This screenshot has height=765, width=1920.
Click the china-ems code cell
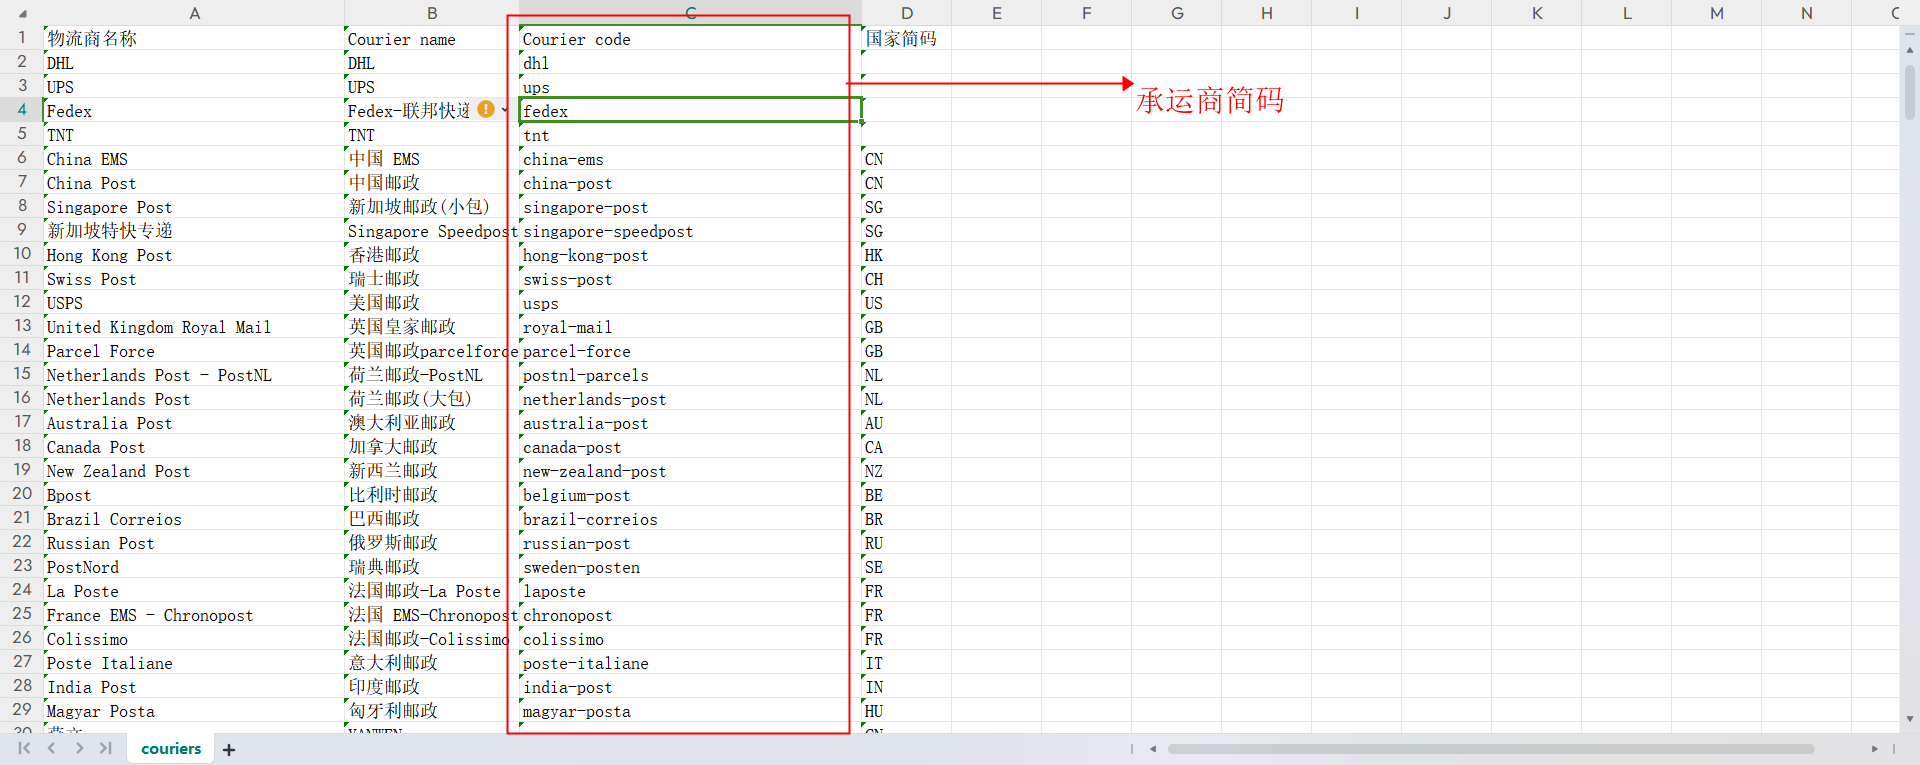[x=690, y=158]
